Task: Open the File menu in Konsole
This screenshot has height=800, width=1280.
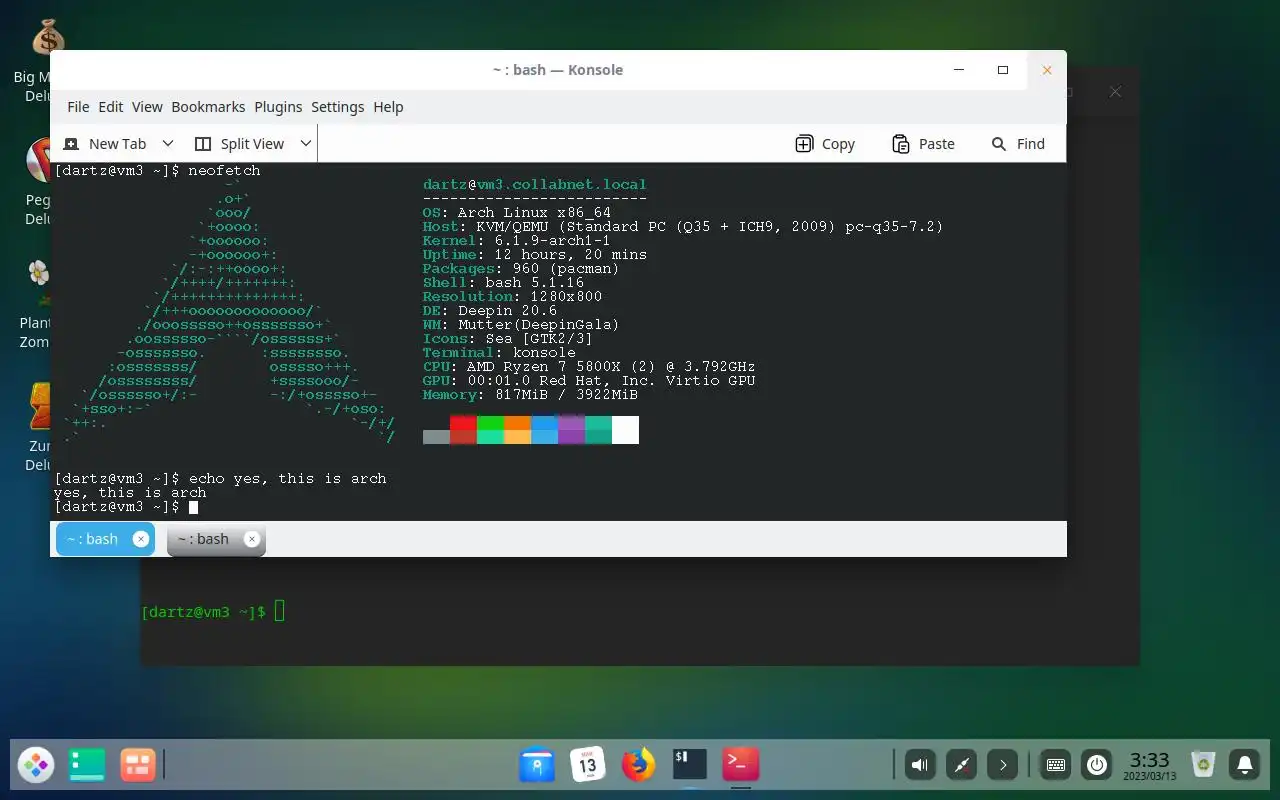Action: 78,107
